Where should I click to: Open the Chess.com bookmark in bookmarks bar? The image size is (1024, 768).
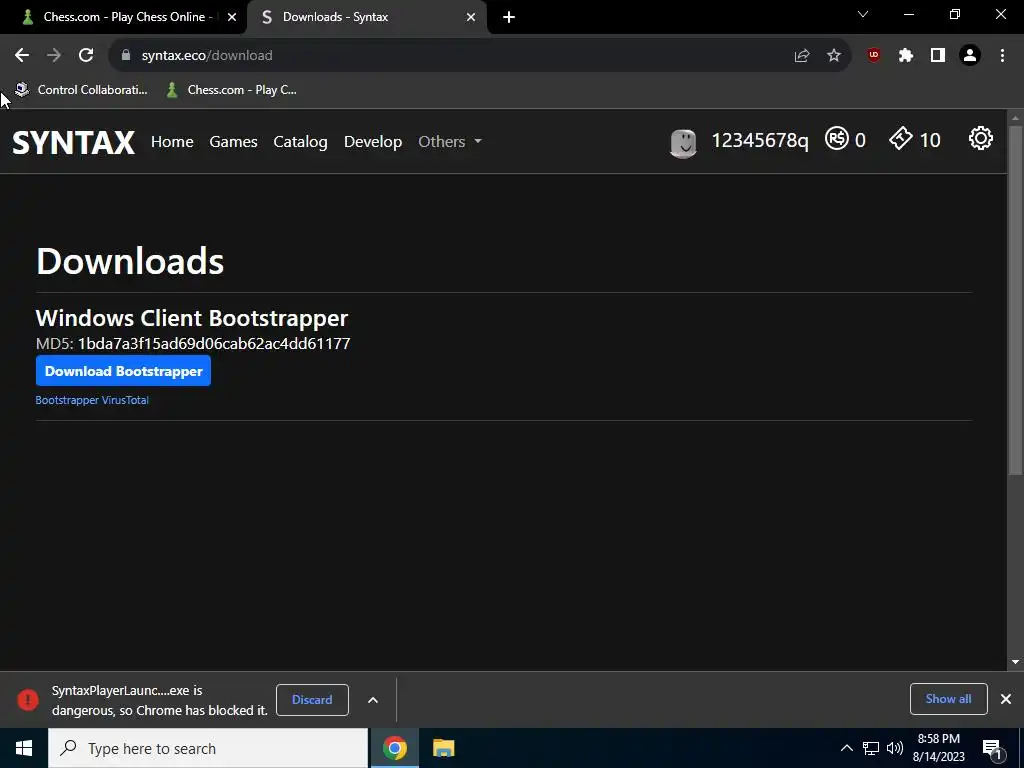click(232, 90)
